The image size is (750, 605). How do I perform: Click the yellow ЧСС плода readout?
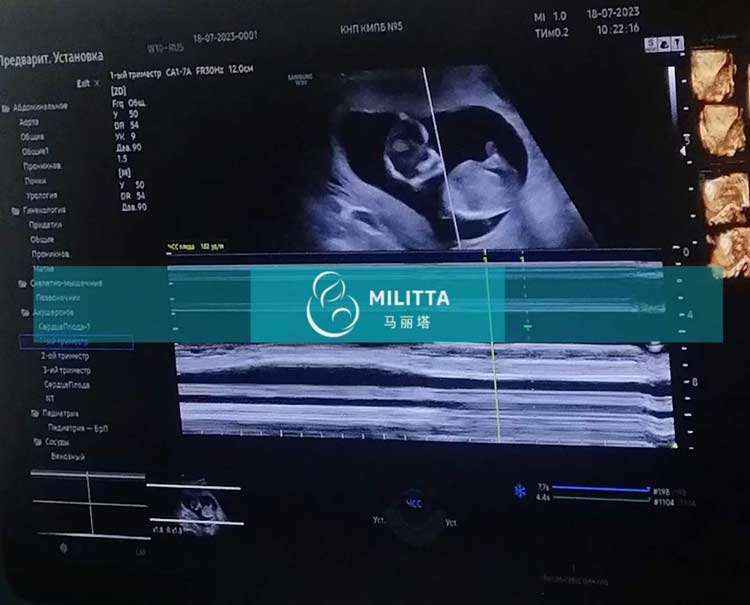(195, 247)
